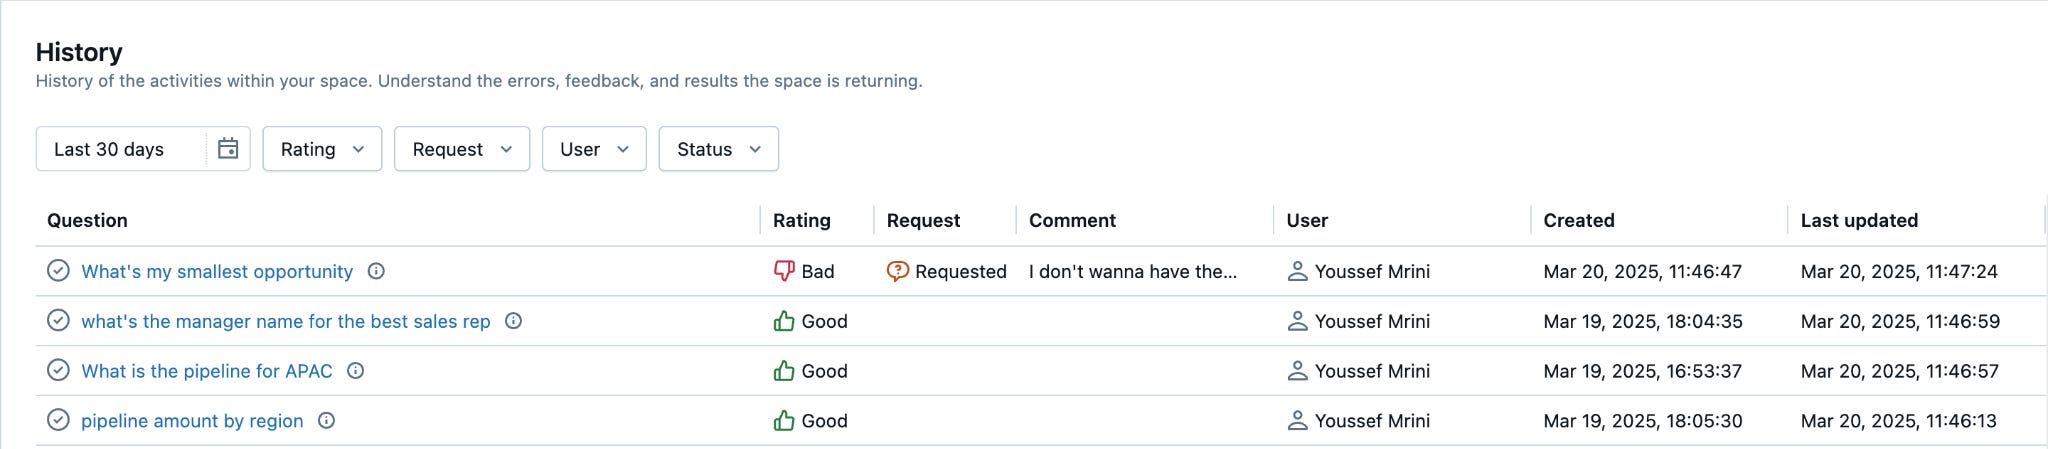
Task: Click thumbs-up icon in best sales rep row
Action: point(784,321)
